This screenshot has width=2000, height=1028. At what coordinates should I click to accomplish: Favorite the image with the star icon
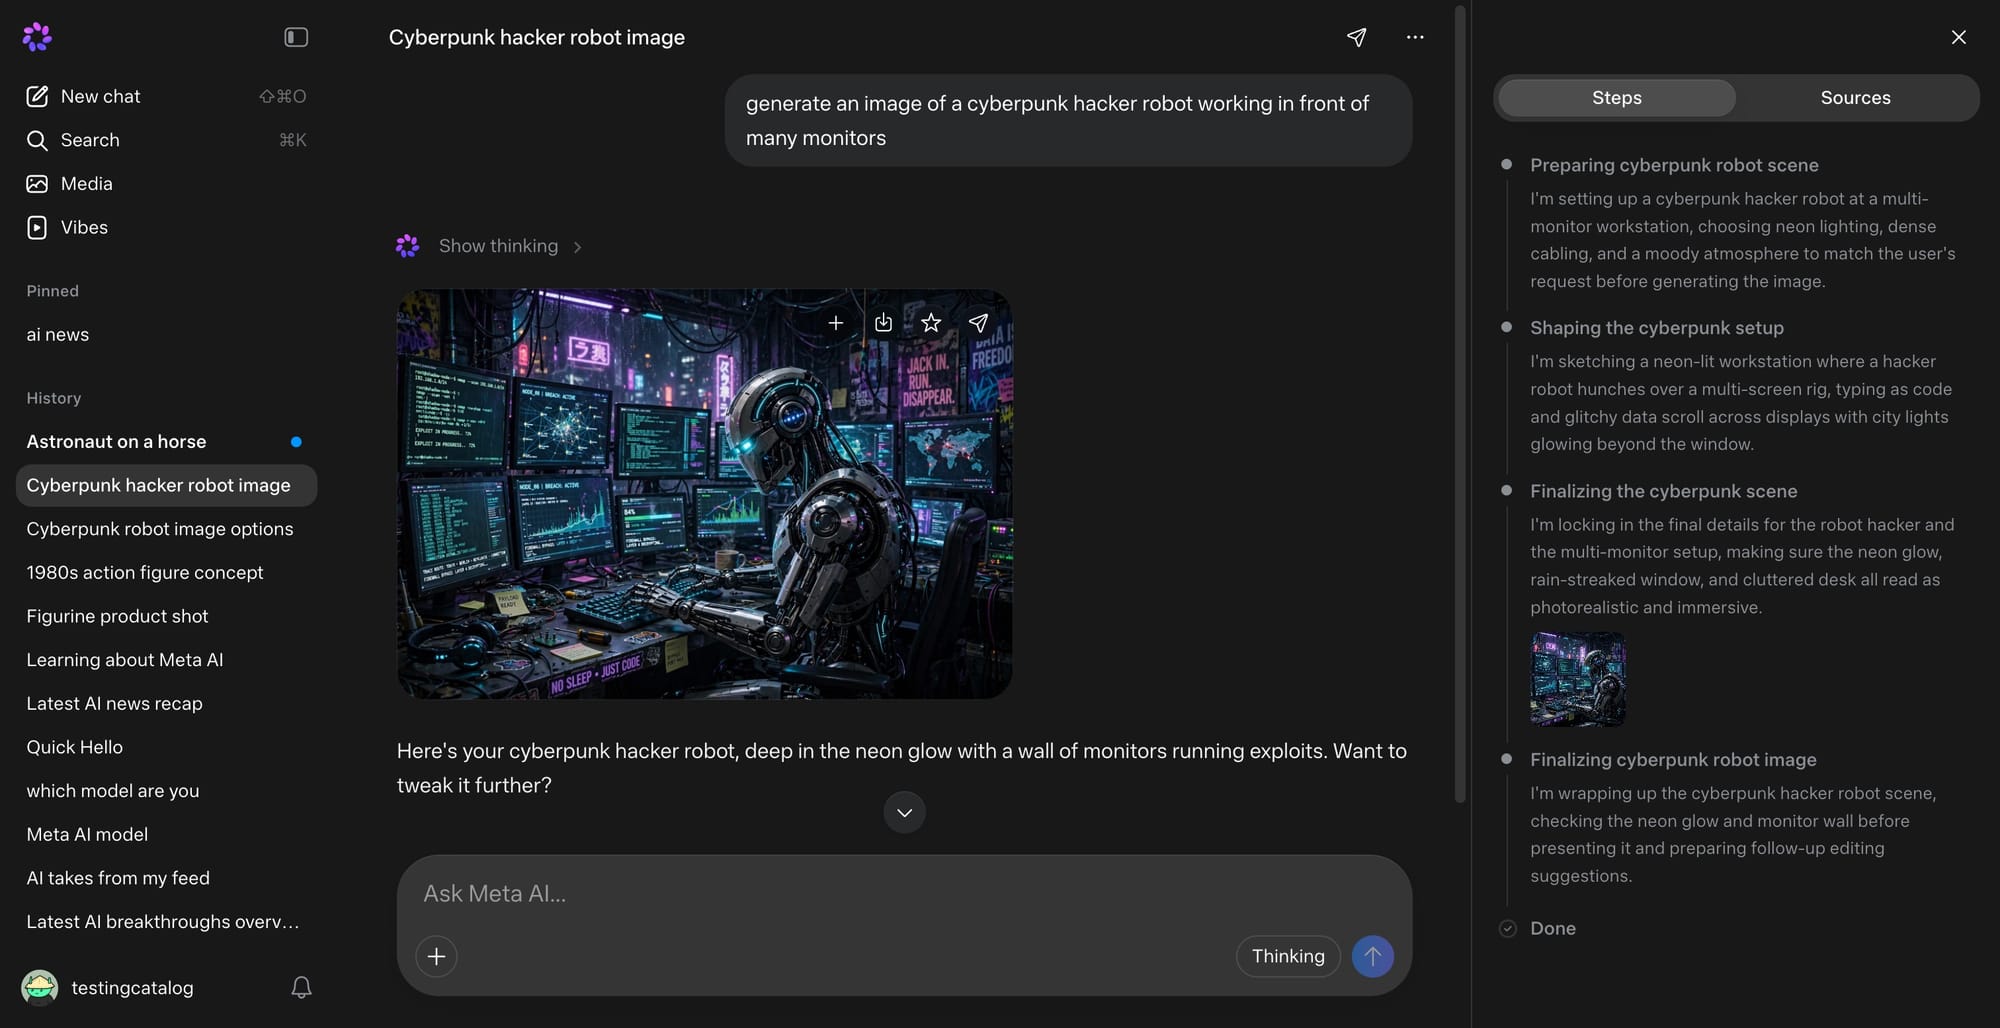coord(931,323)
